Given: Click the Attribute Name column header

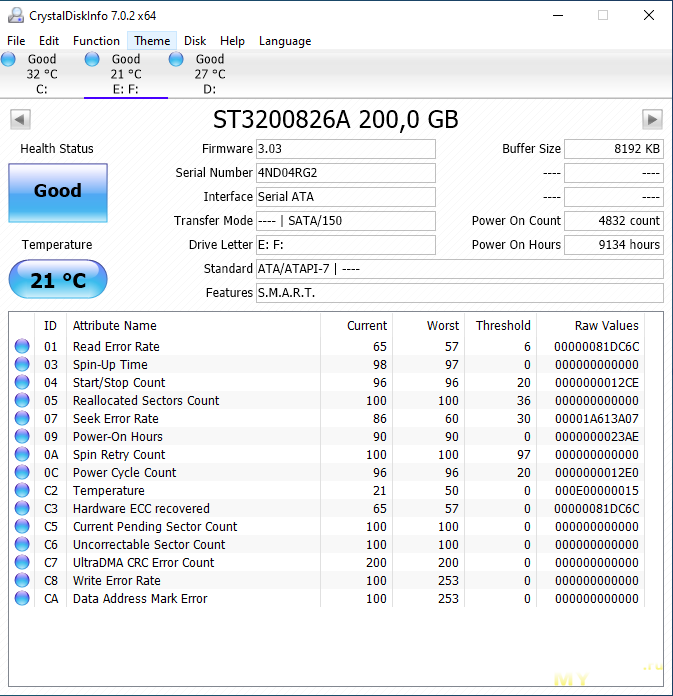Looking at the screenshot, I should [115, 325].
